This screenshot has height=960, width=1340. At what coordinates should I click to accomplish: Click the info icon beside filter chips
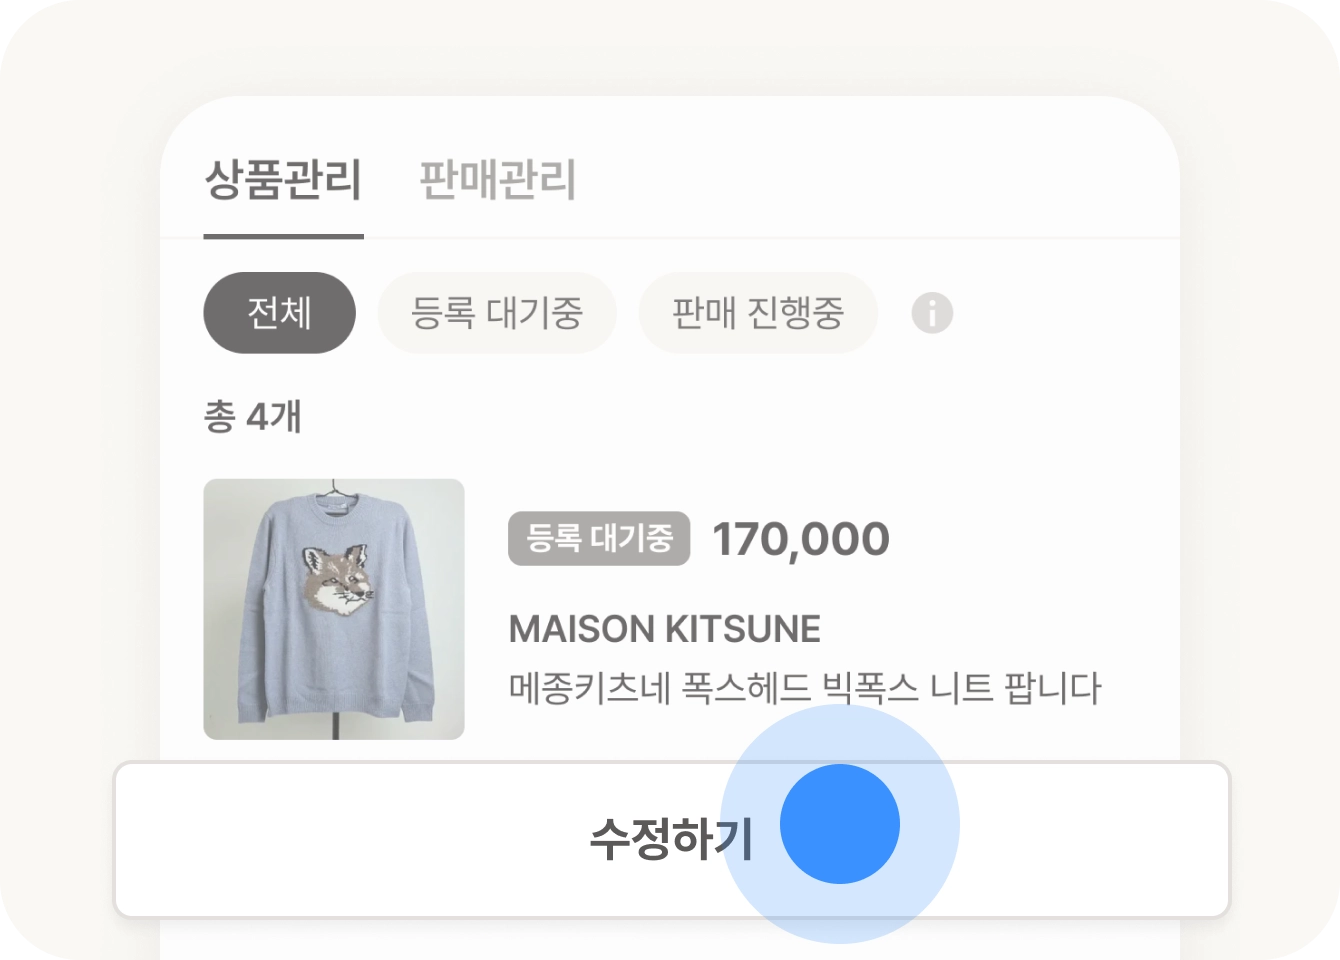(932, 314)
